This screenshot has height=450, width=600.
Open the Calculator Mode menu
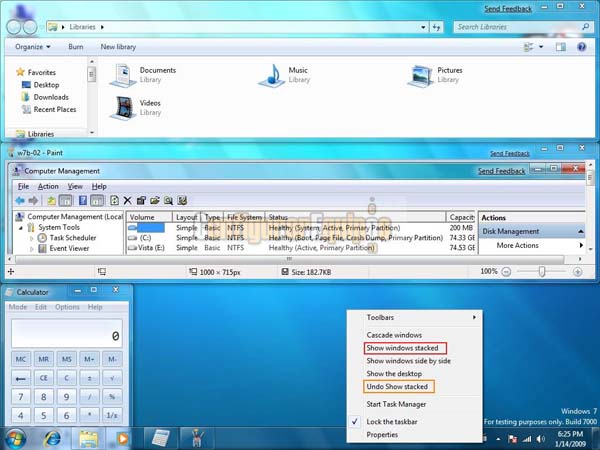coord(18,307)
